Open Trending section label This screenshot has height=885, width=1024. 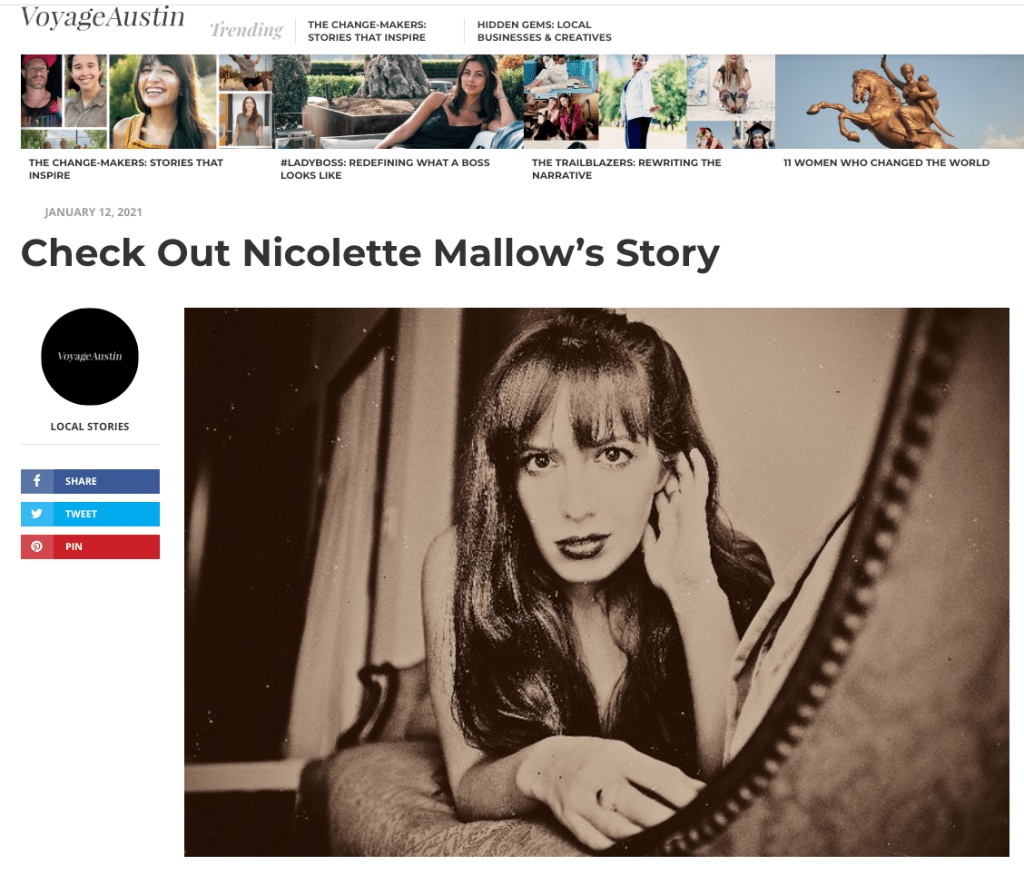(x=246, y=30)
